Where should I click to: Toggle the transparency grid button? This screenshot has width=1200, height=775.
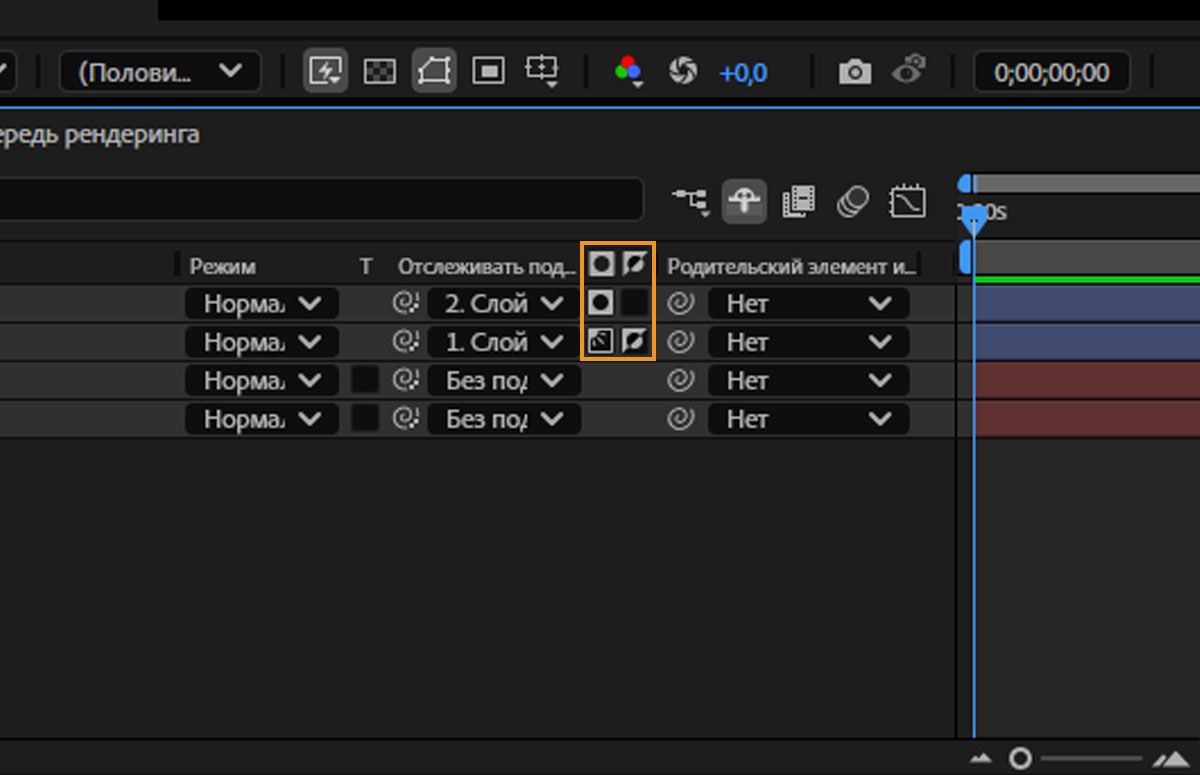(379, 71)
